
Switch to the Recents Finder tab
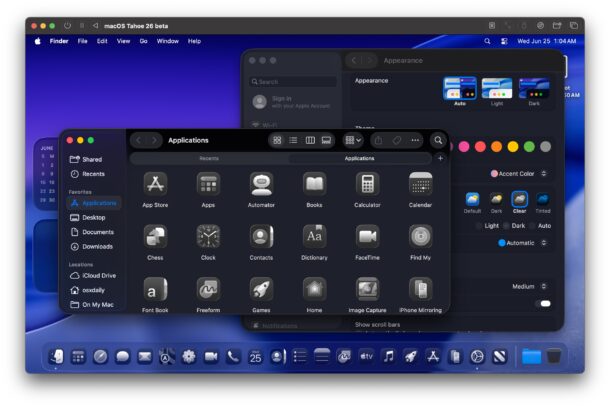pyautogui.click(x=209, y=158)
